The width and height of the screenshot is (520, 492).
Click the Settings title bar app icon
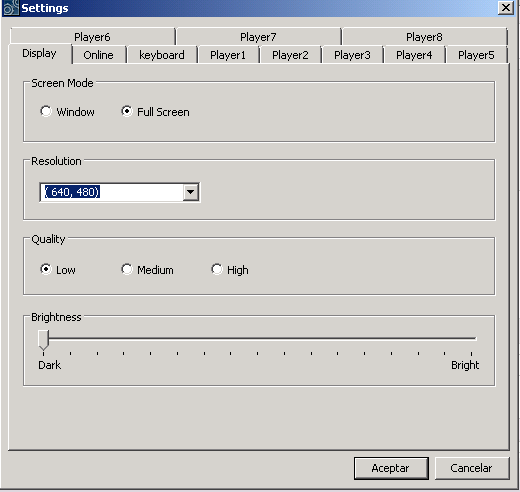pos(10,8)
